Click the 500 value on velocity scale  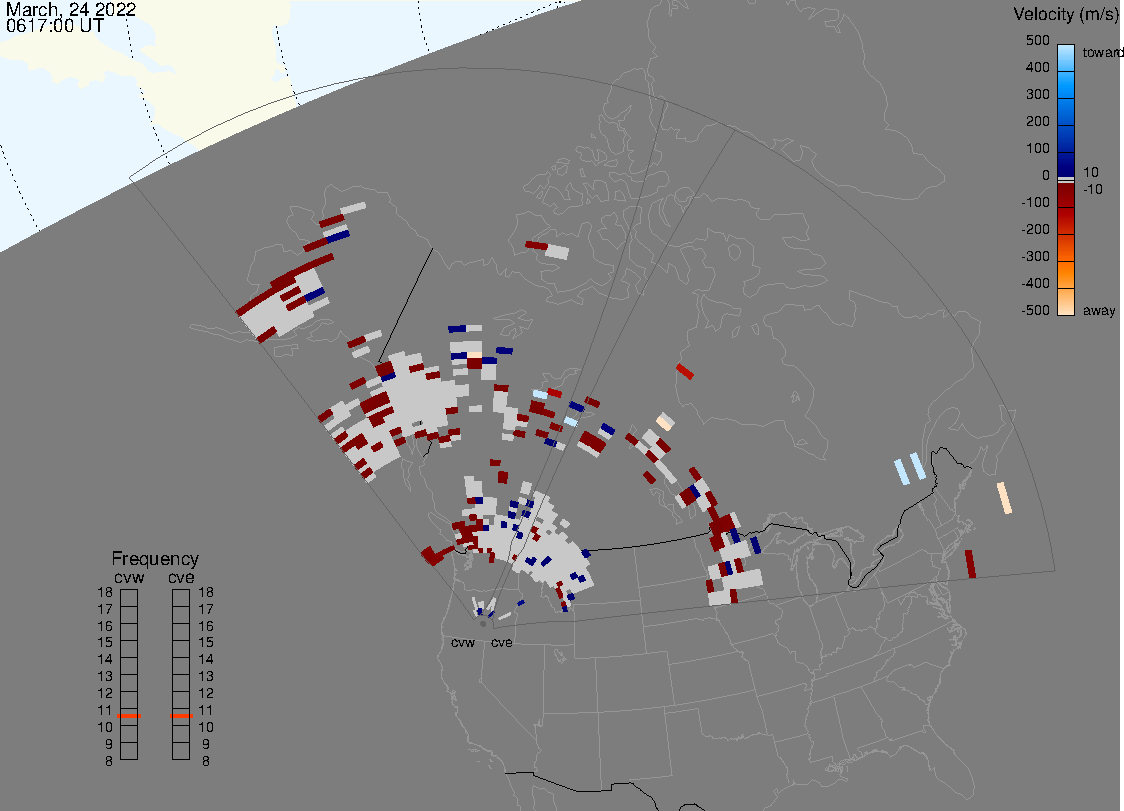tap(1037, 41)
